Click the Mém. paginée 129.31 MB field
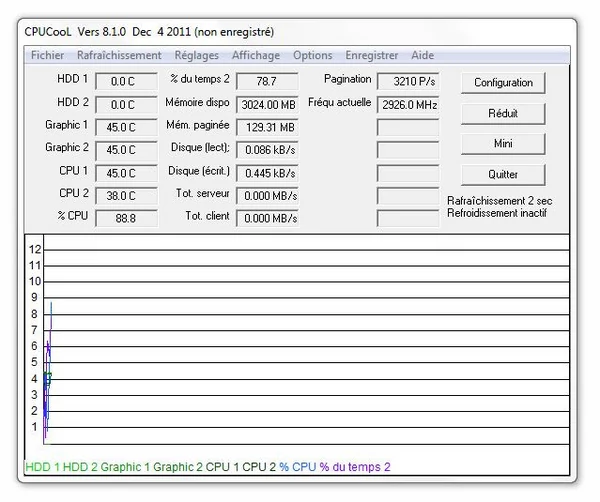Image resolution: width=600 pixels, height=502 pixels. 267,127
